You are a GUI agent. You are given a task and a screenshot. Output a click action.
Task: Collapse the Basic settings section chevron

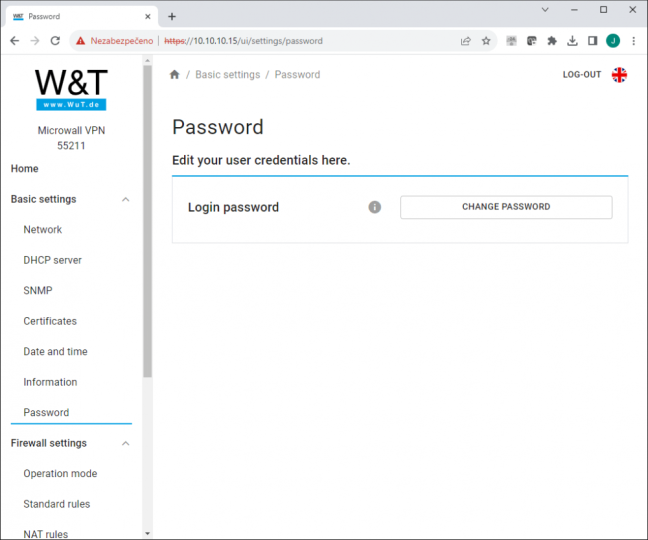[x=126, y=200]
